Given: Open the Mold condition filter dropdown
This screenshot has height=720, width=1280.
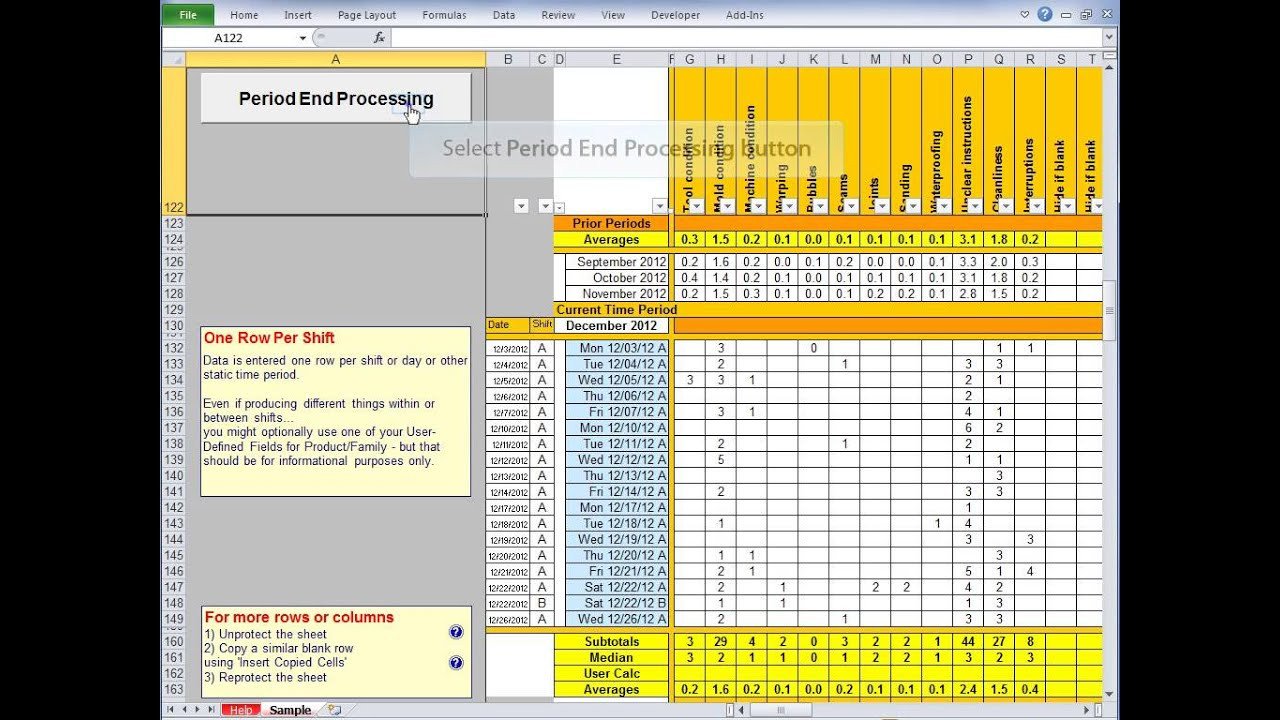Looking at the screenshot, I should pos(726,206).
